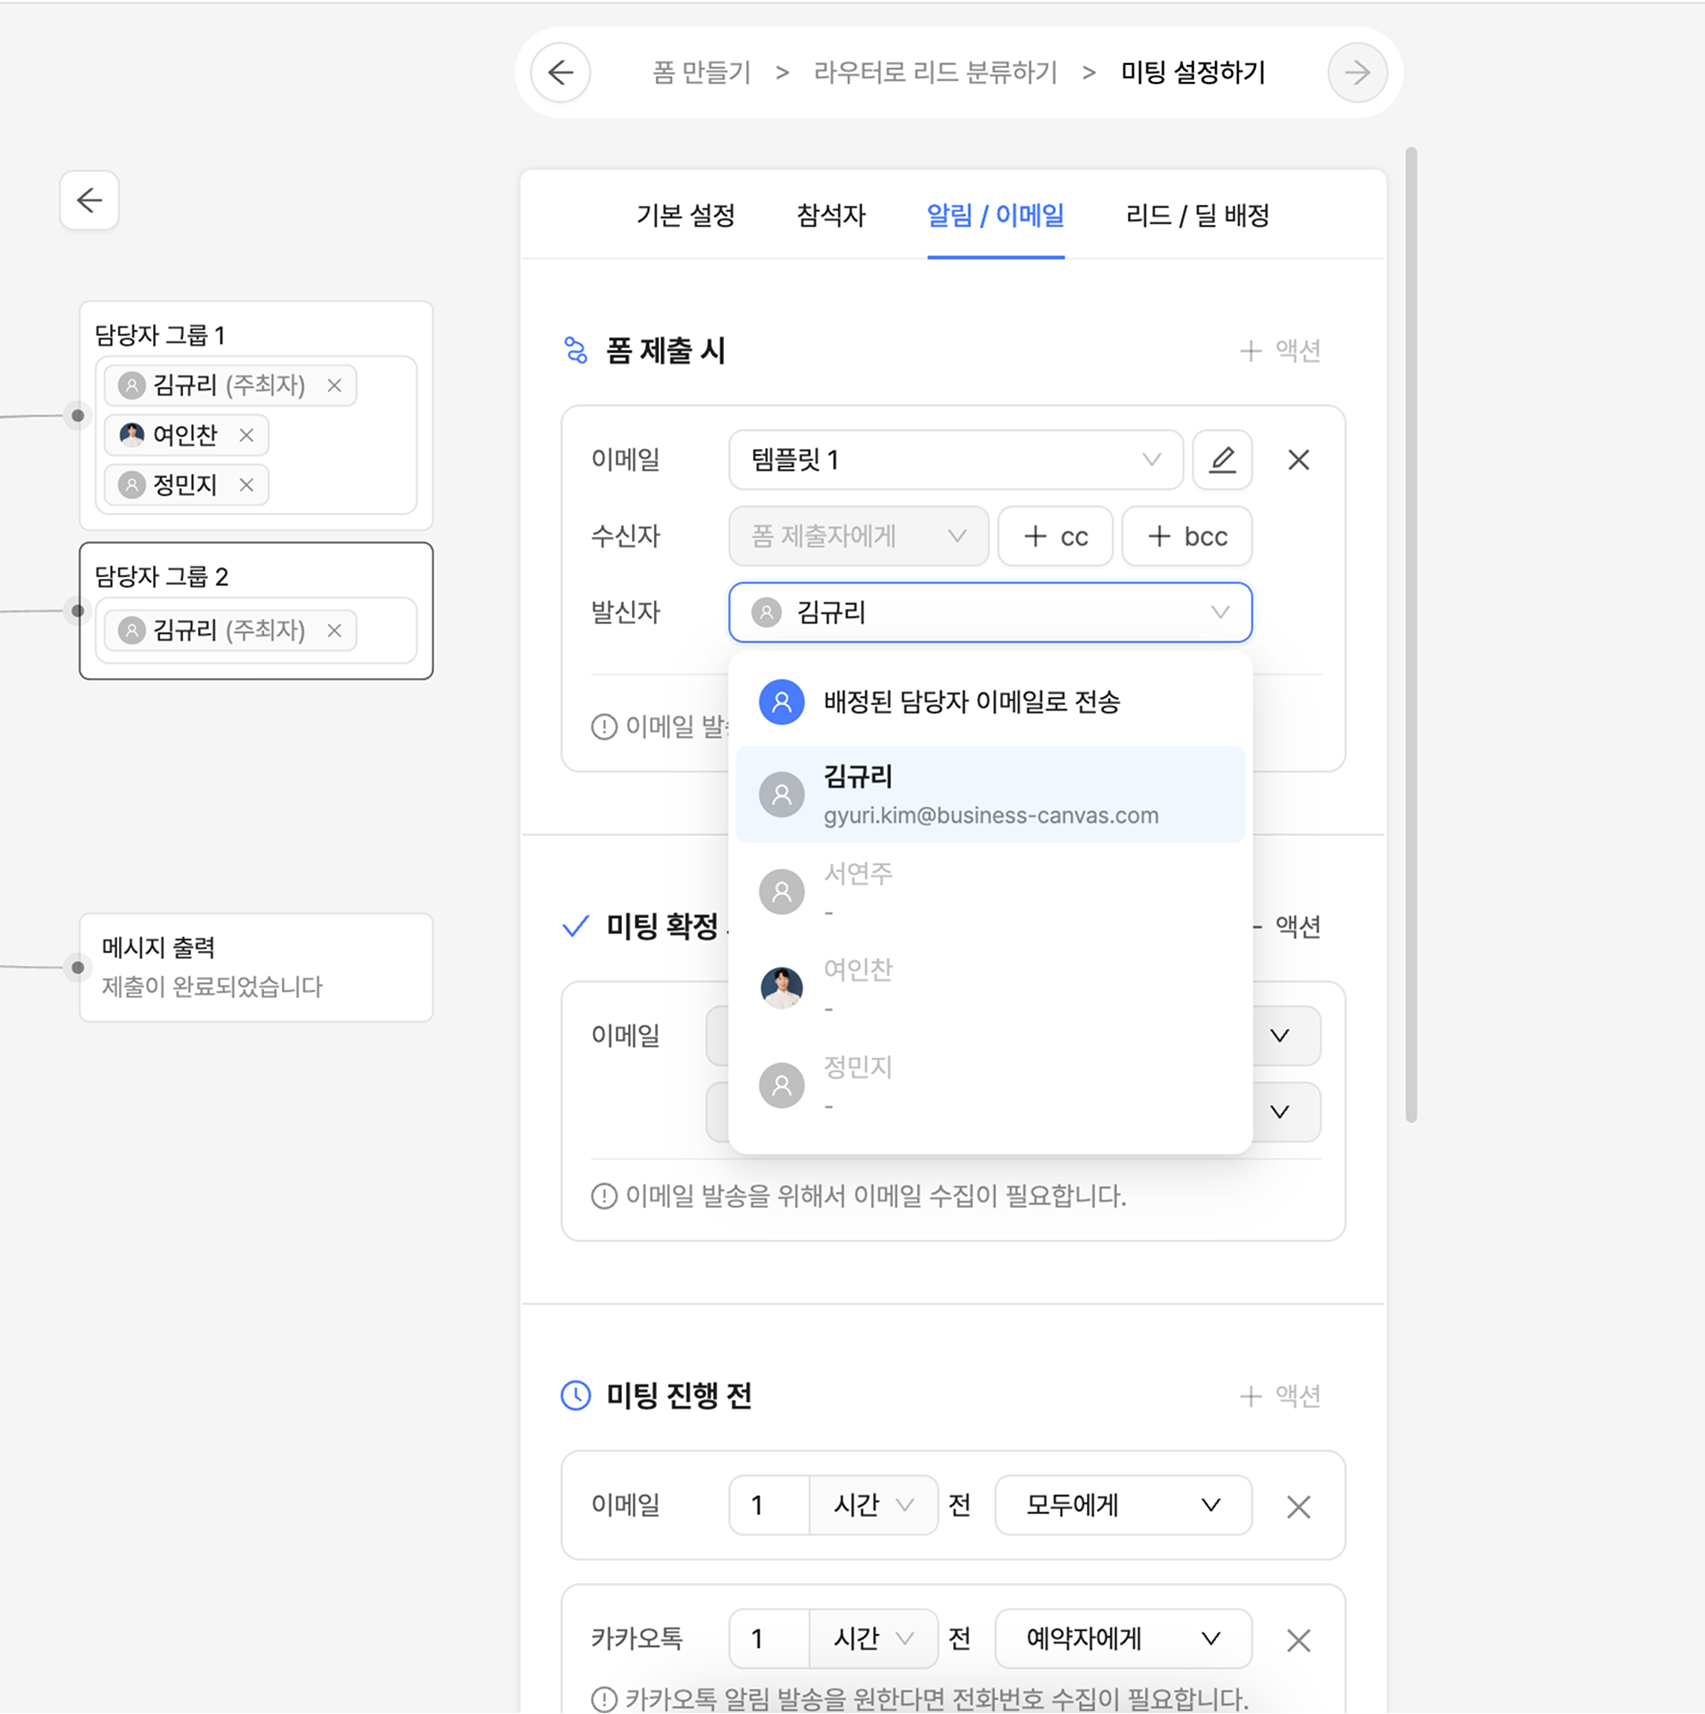Go to 라우터로 리드 분류하기 breadcrumb step
This screenshot has height=1714, width=1705.
click(935, 72)
